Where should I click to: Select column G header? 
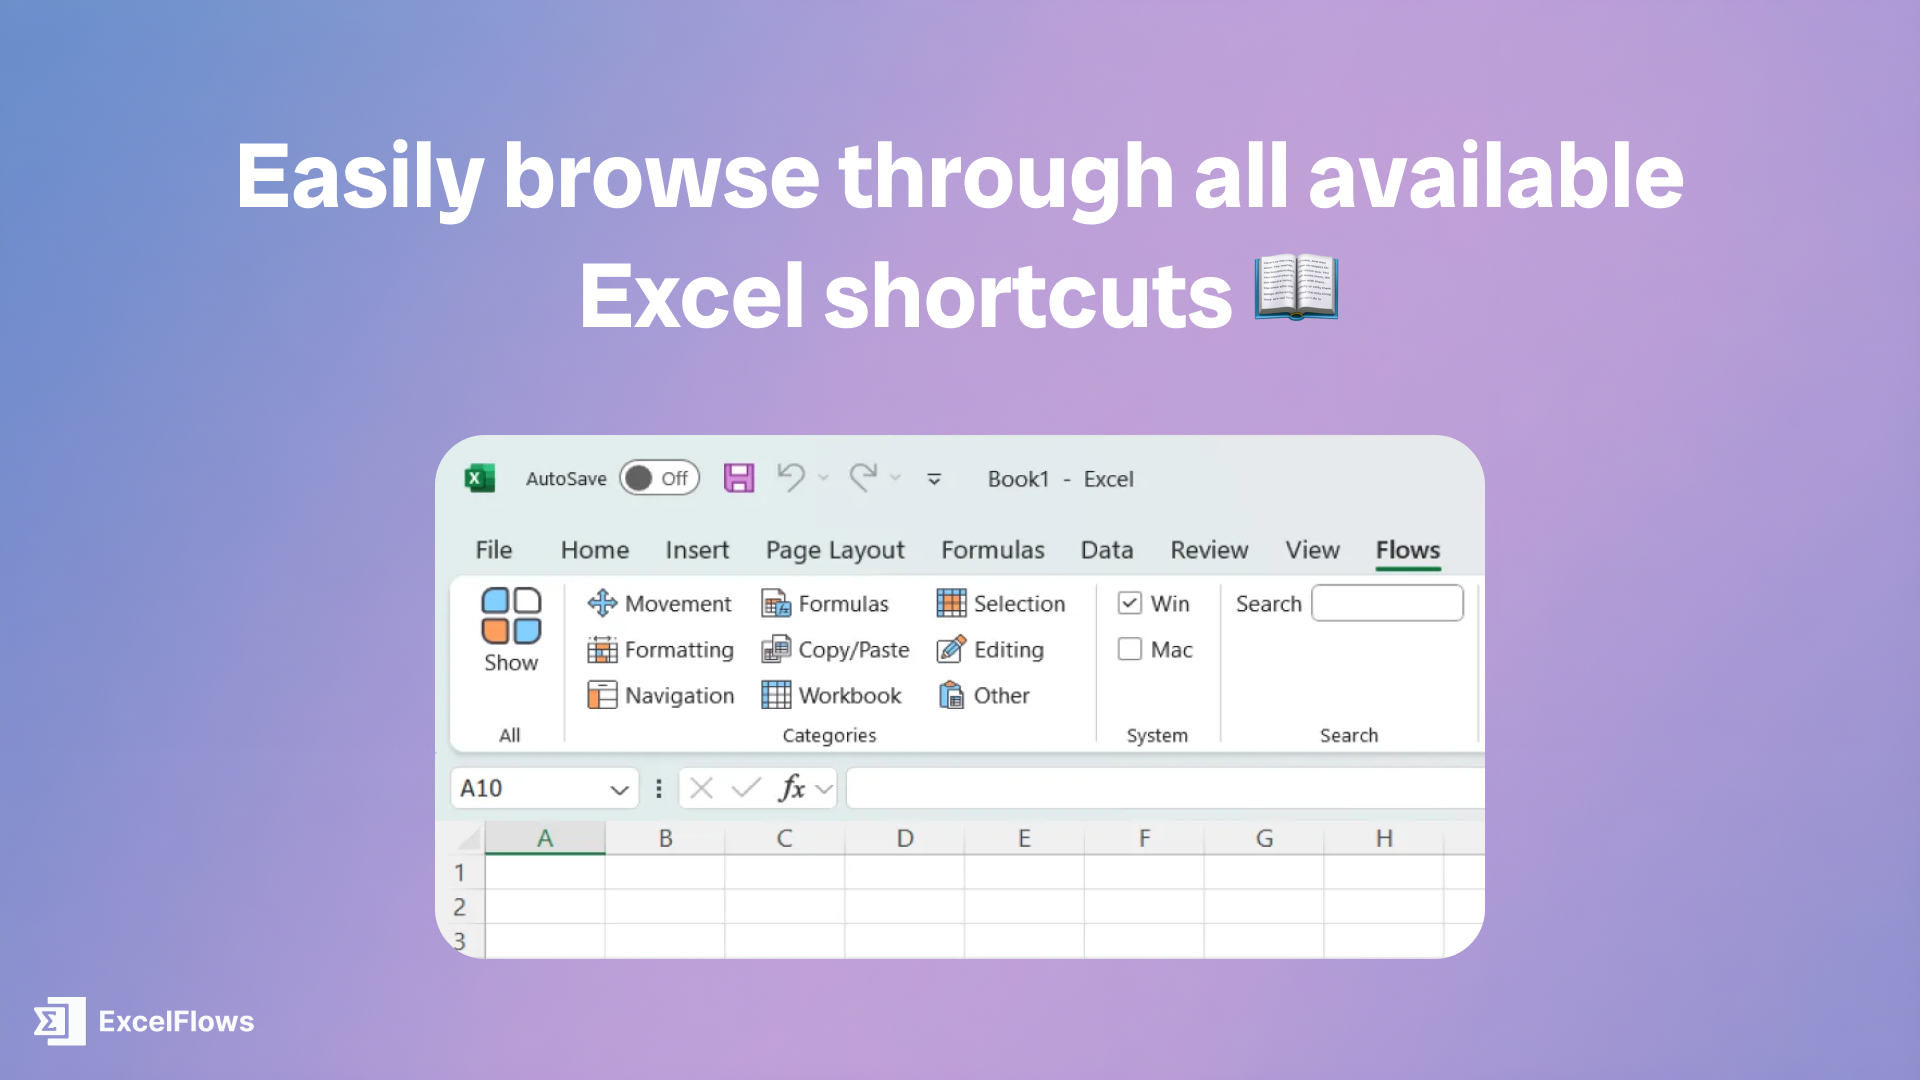click(x=1264, y=838)
